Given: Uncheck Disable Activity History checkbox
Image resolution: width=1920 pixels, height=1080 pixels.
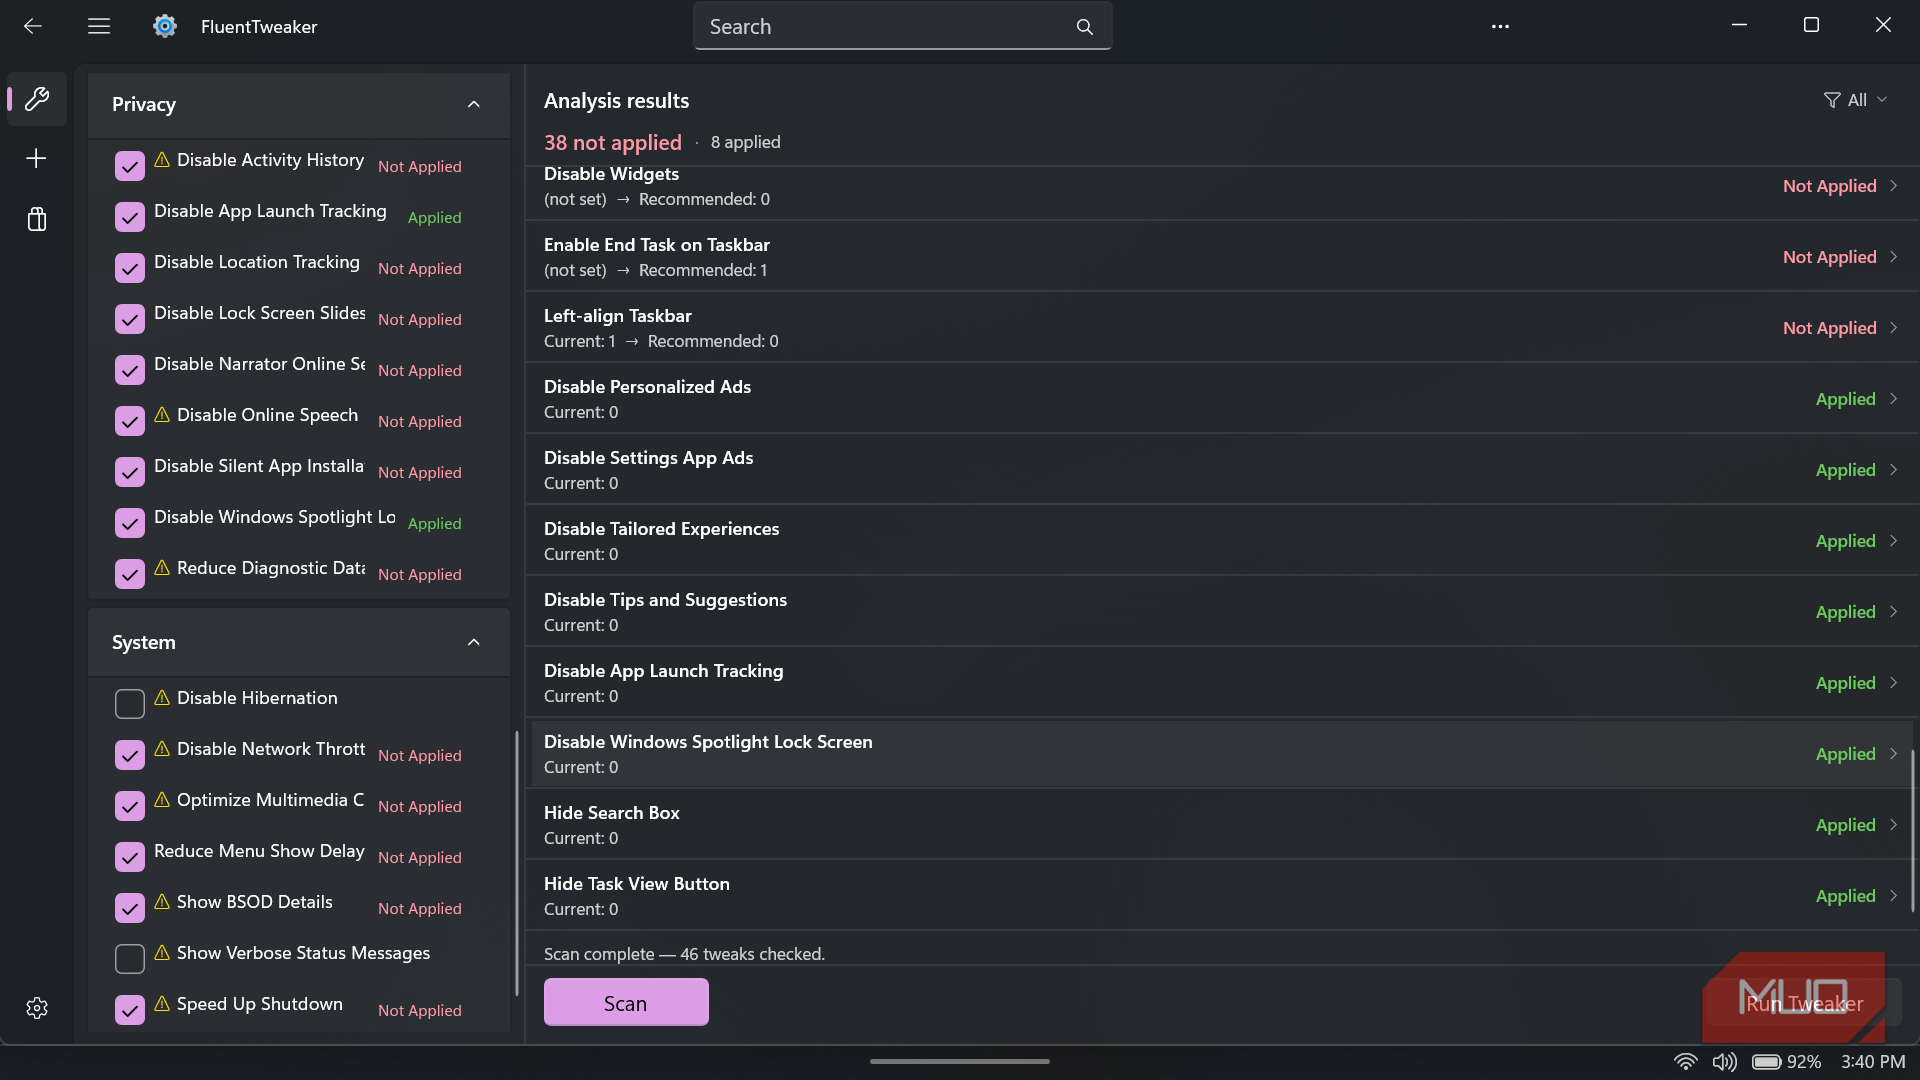Looking at the screenshot, I should (130, 166).
